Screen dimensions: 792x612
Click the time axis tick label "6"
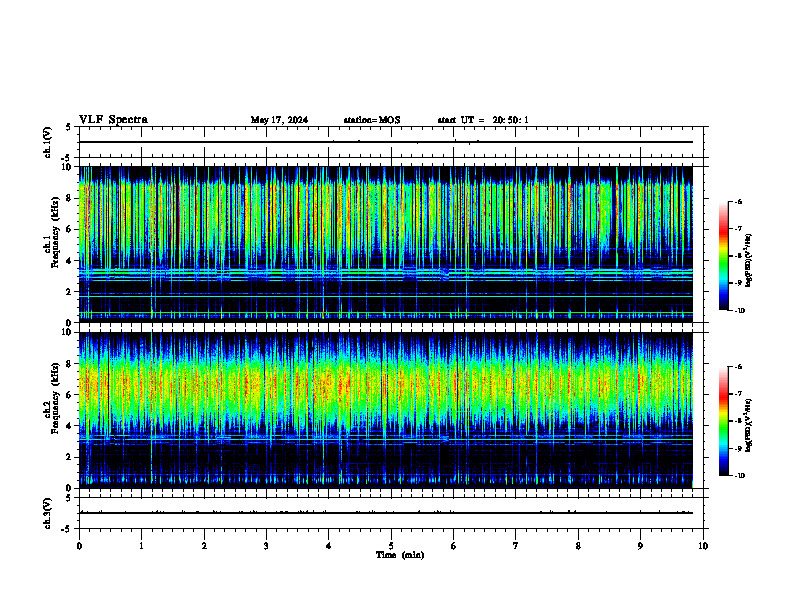(454, 546)
